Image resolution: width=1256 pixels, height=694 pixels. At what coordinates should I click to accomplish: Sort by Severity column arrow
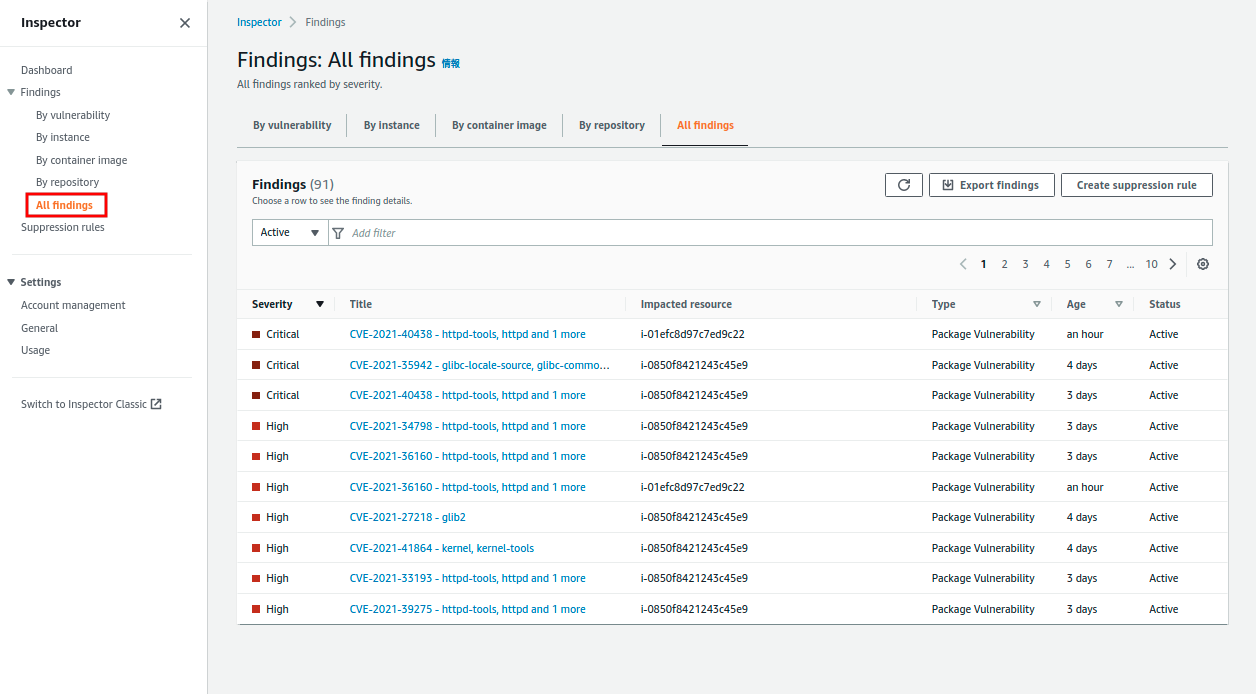(x=320, y=304)
